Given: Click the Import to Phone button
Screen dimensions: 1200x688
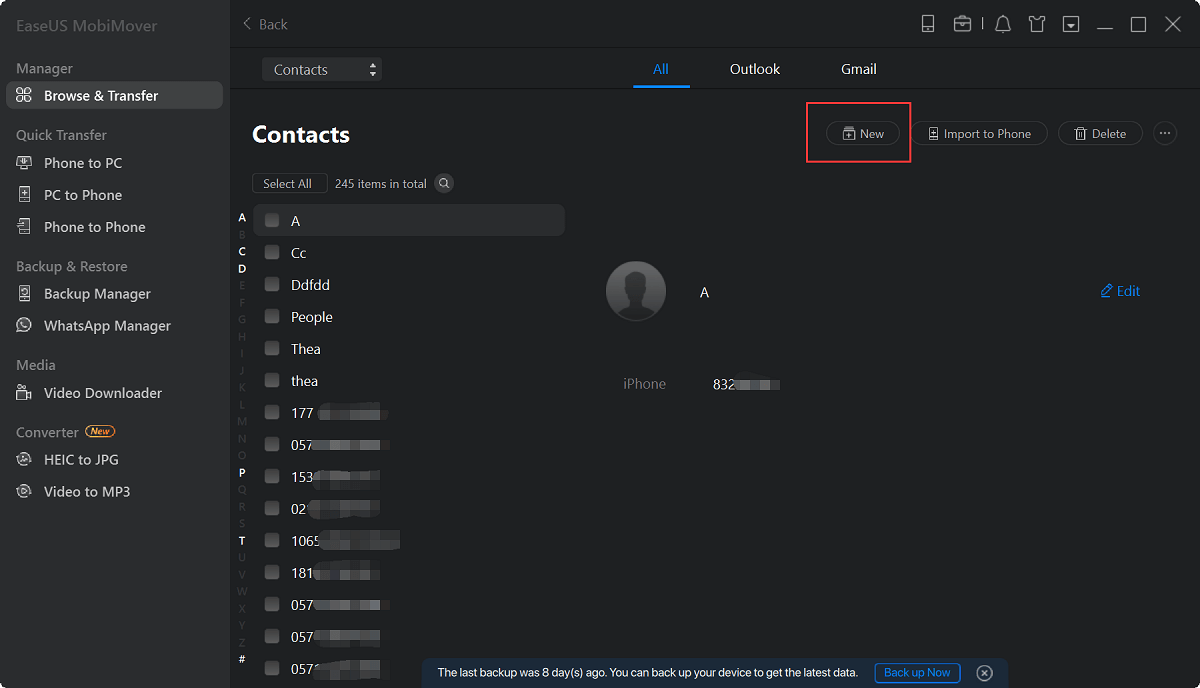Looking at the screenshot, I should click(978, 134).
